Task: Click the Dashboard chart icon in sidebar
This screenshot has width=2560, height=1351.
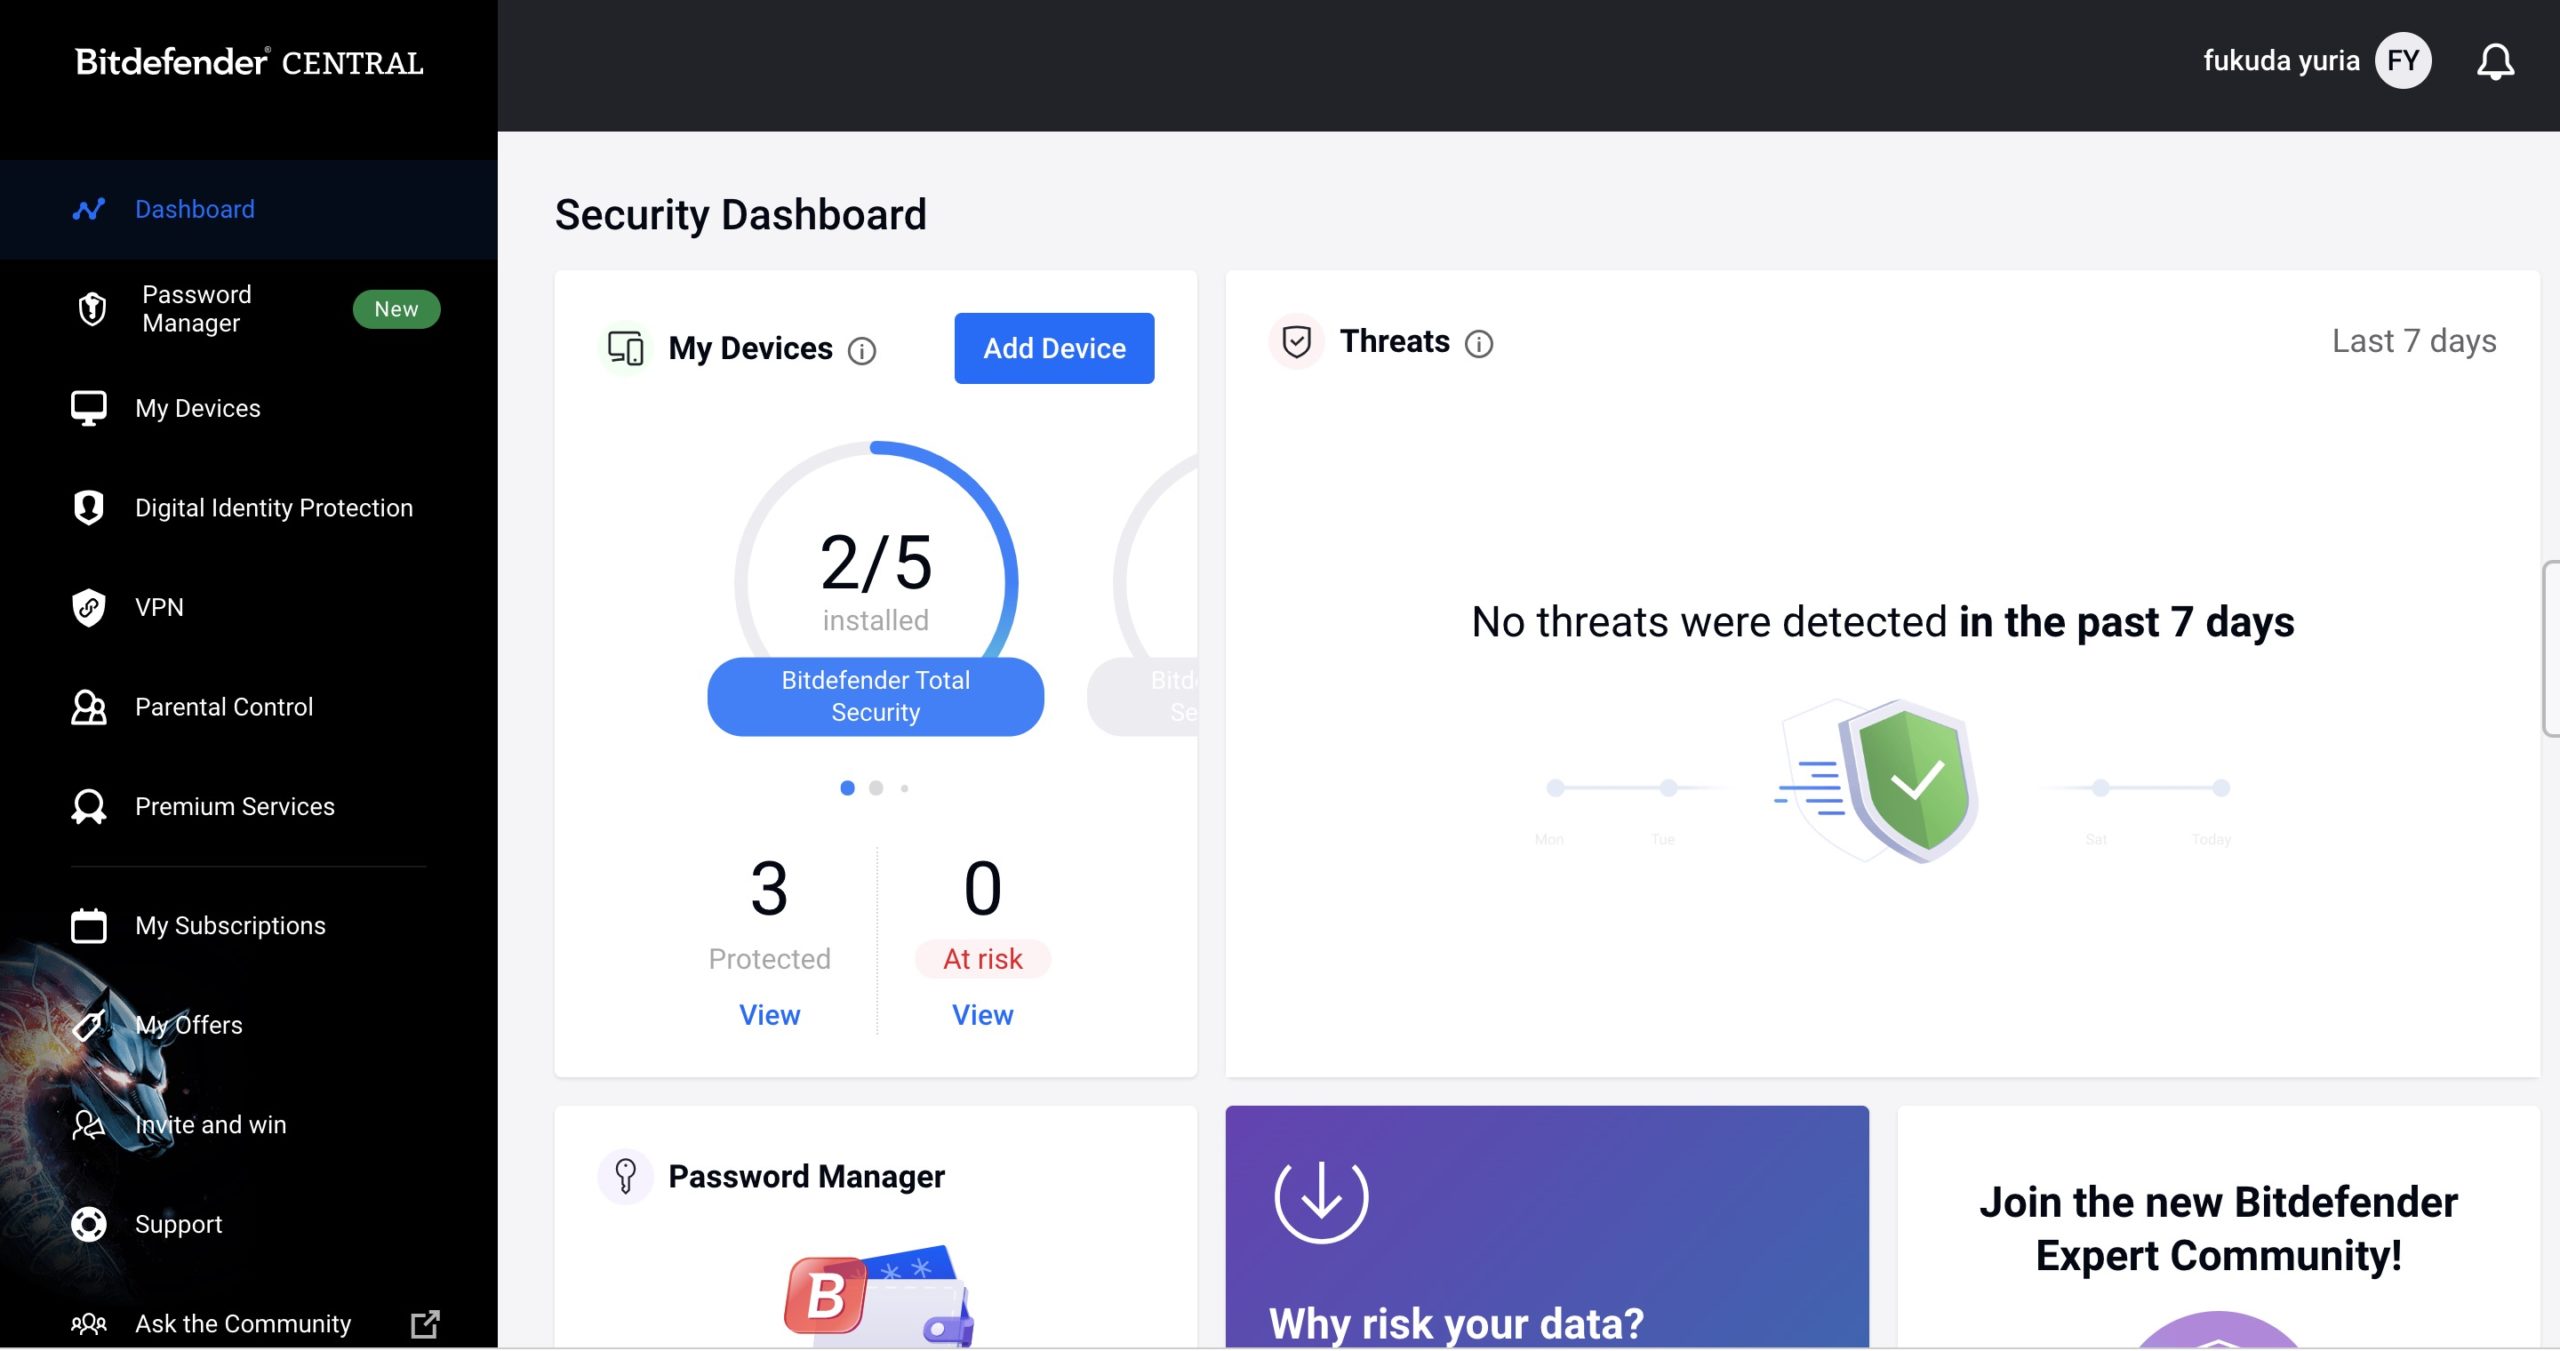Action: pos(89,209)
